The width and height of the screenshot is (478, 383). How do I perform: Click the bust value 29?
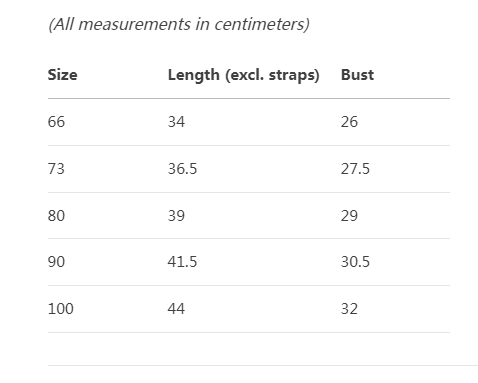click(x=349, y=216)
